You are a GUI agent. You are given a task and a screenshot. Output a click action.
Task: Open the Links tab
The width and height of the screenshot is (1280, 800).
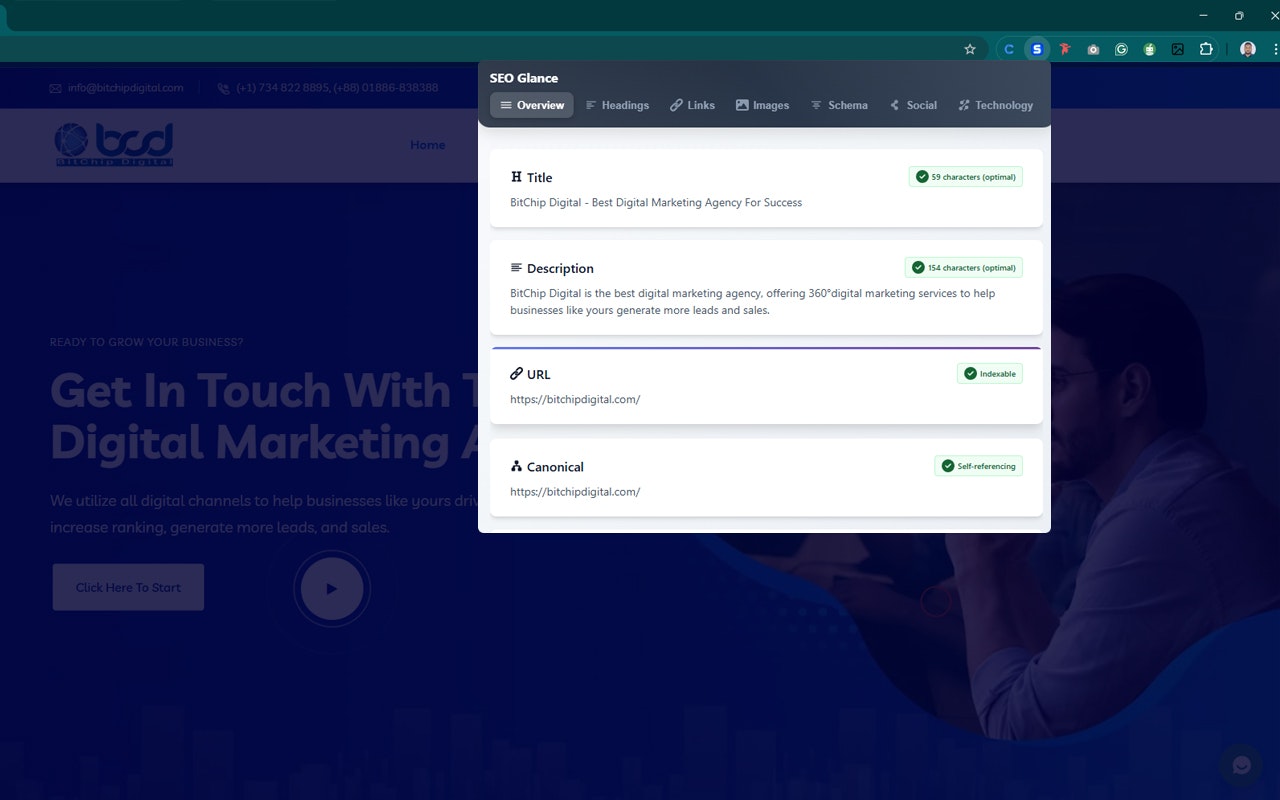[693, 105]
